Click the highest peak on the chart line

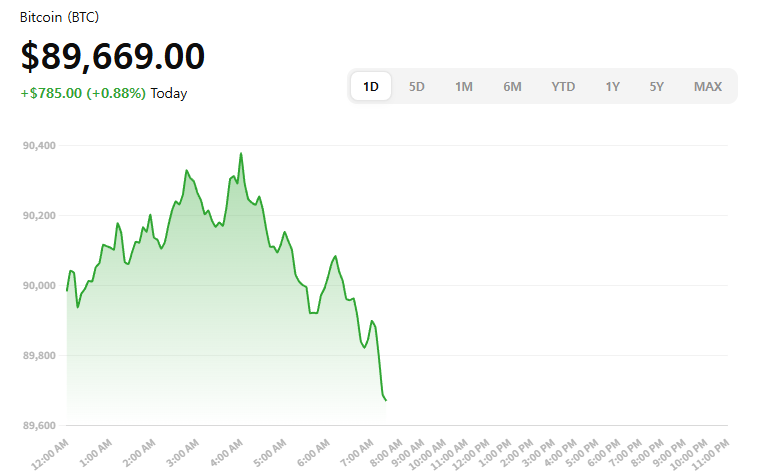click(x=241, y=154)
